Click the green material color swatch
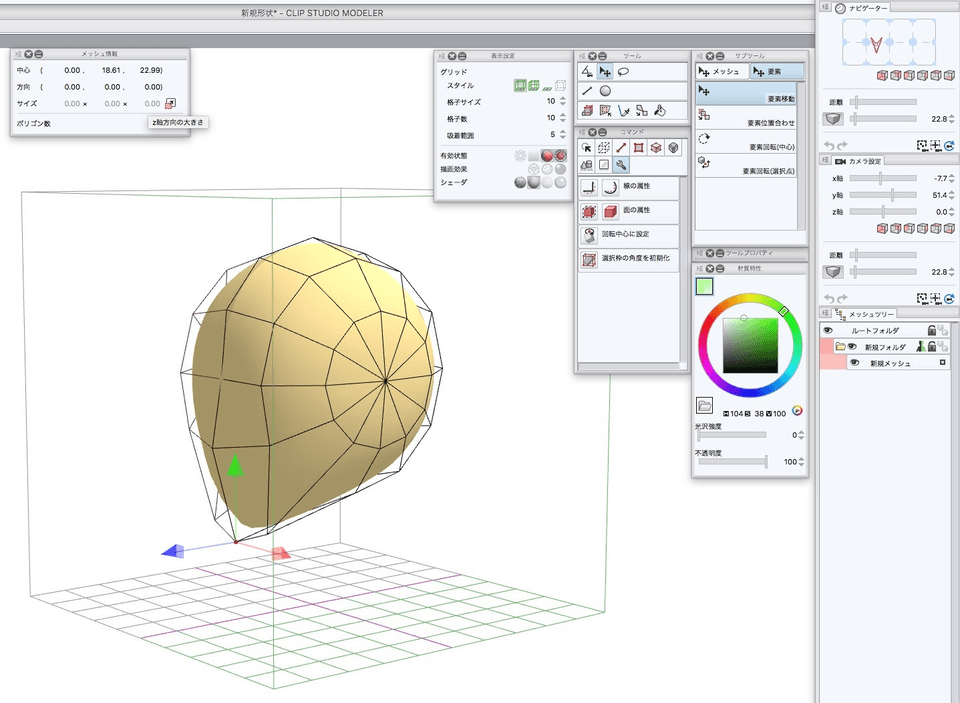The image size is (960, 703). point(704,286)
